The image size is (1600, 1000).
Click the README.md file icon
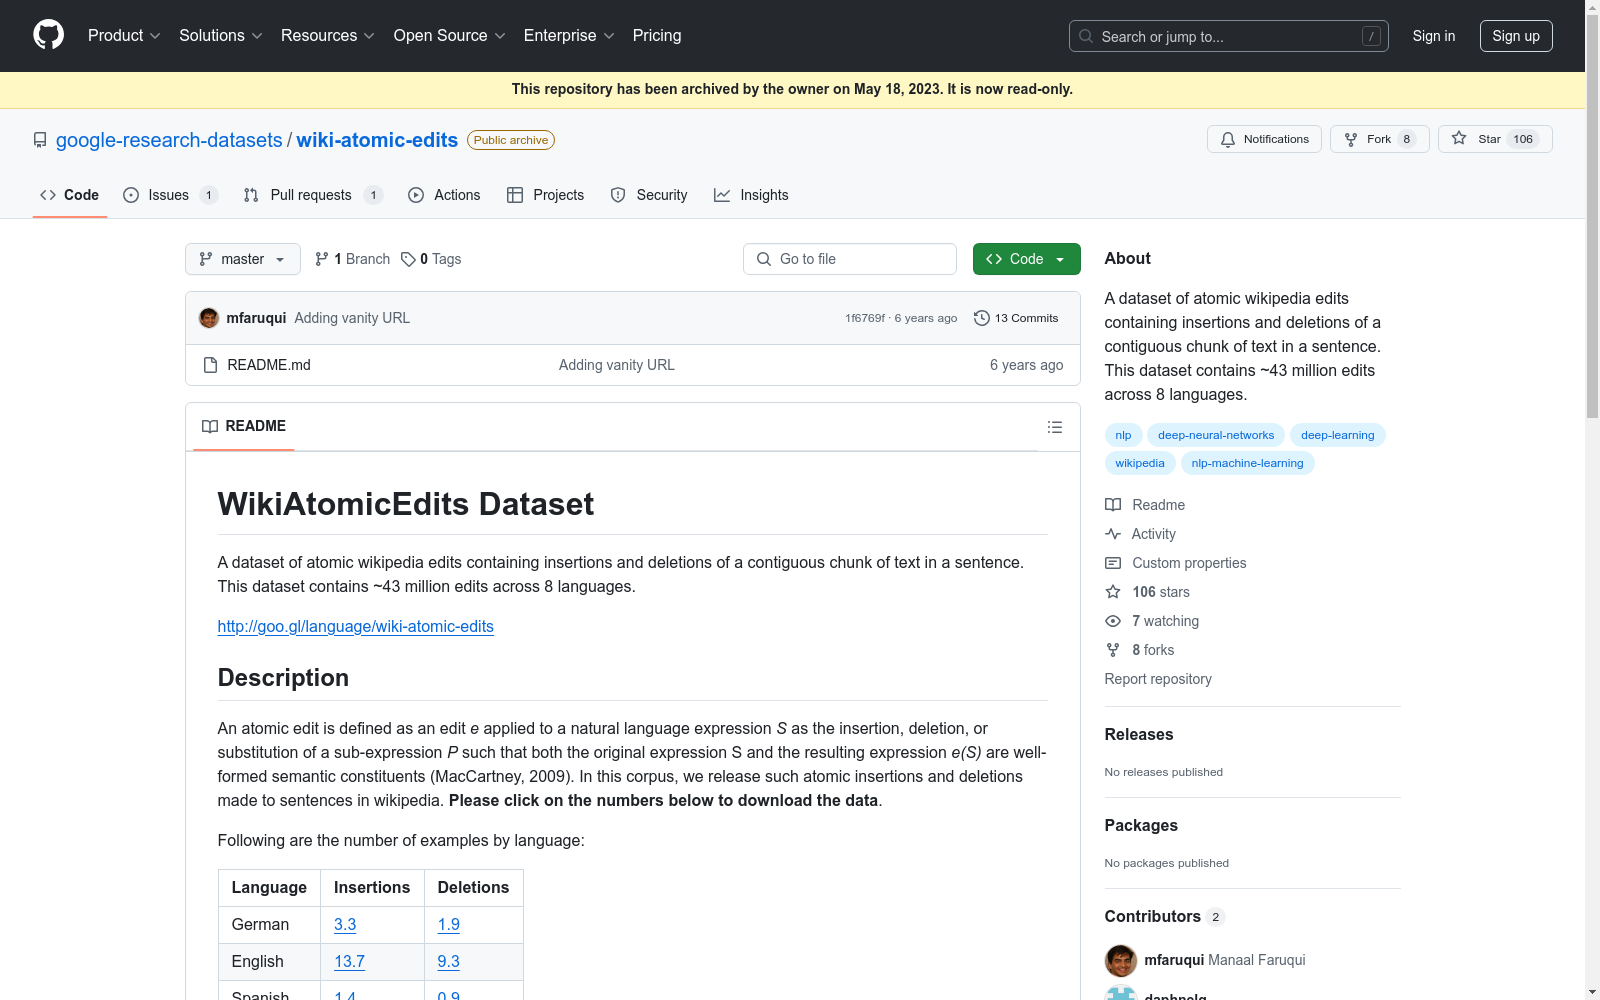tap(210, 365)
